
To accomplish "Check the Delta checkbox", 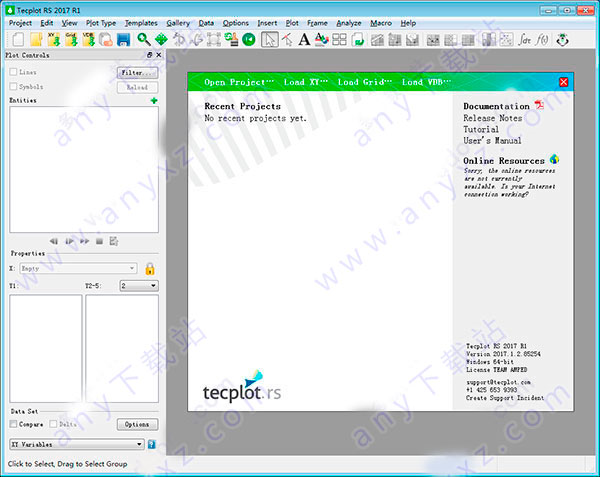I will tap(53, 424).
